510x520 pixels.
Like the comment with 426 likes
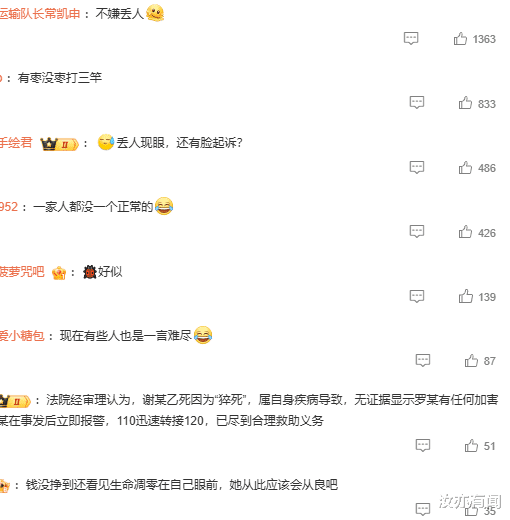coord(465,232)
